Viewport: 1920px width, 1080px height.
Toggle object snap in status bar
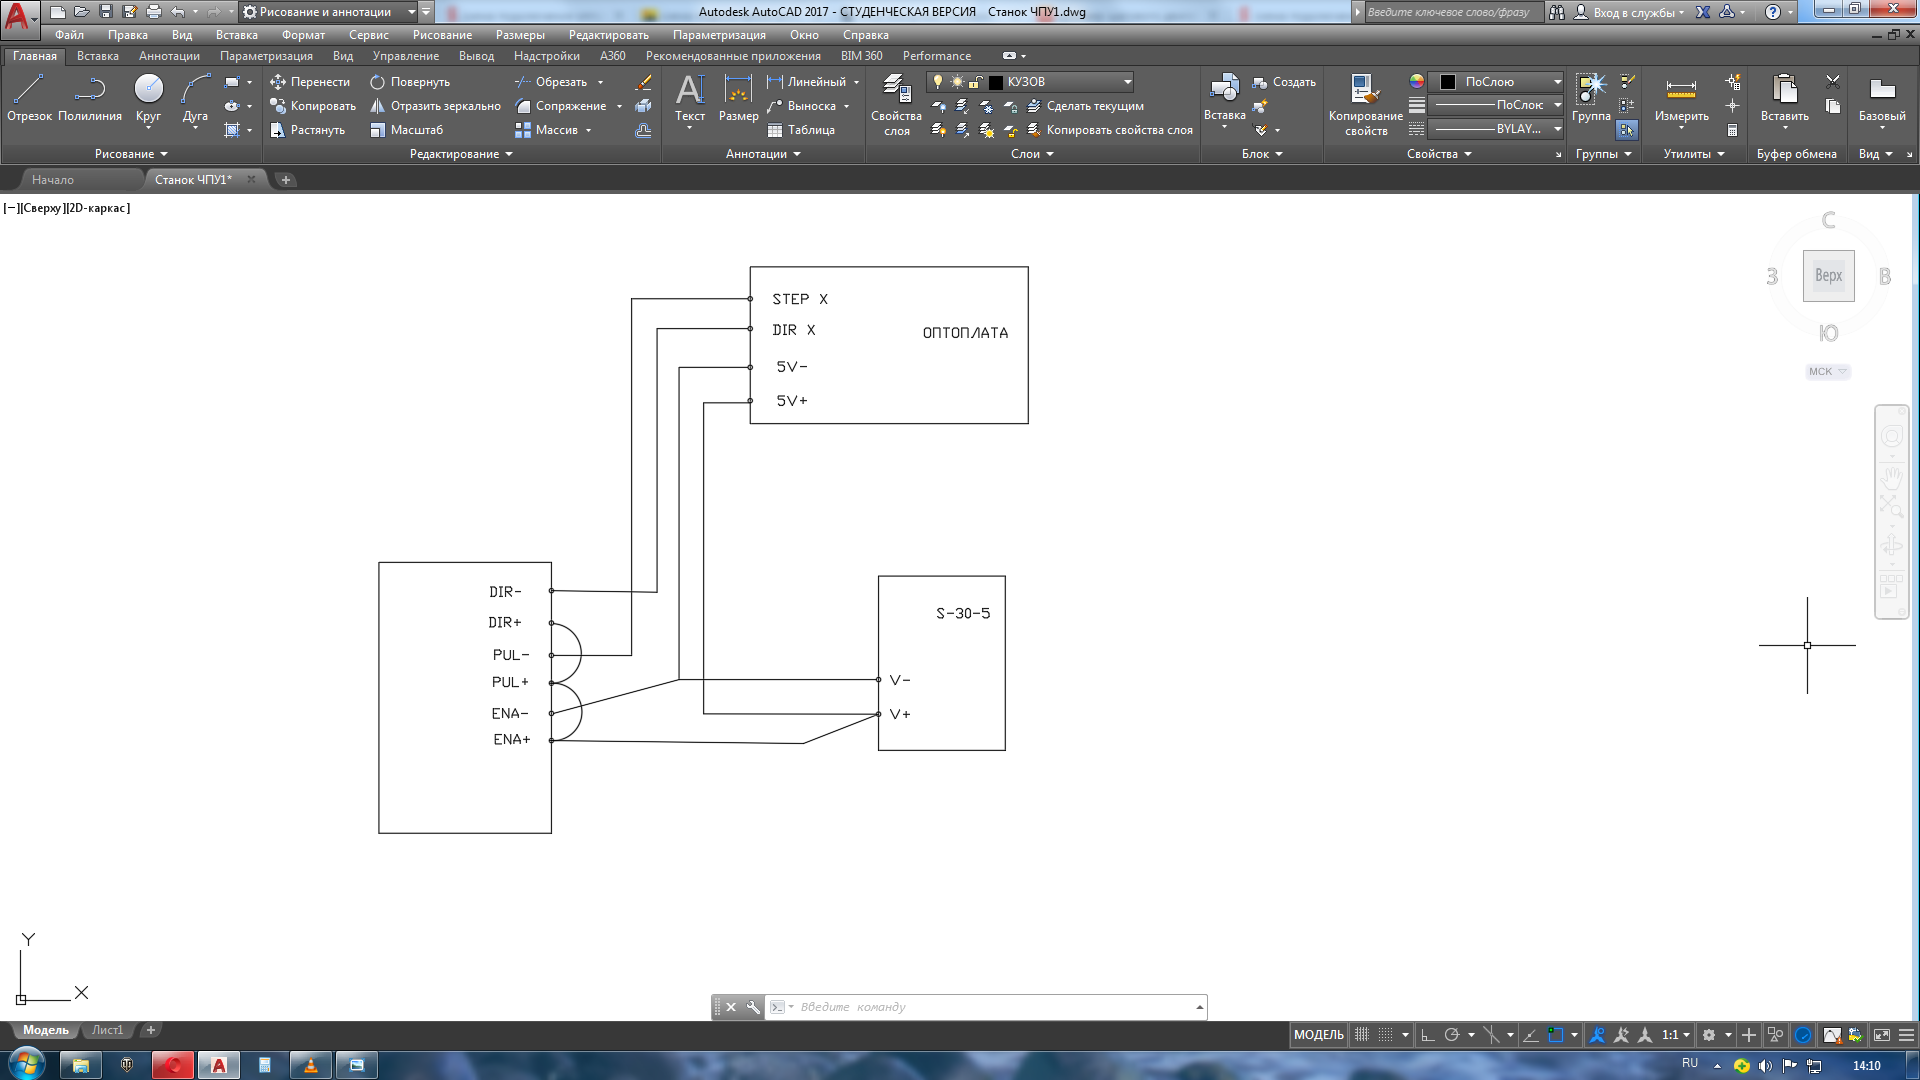tap(1555, 1035)
